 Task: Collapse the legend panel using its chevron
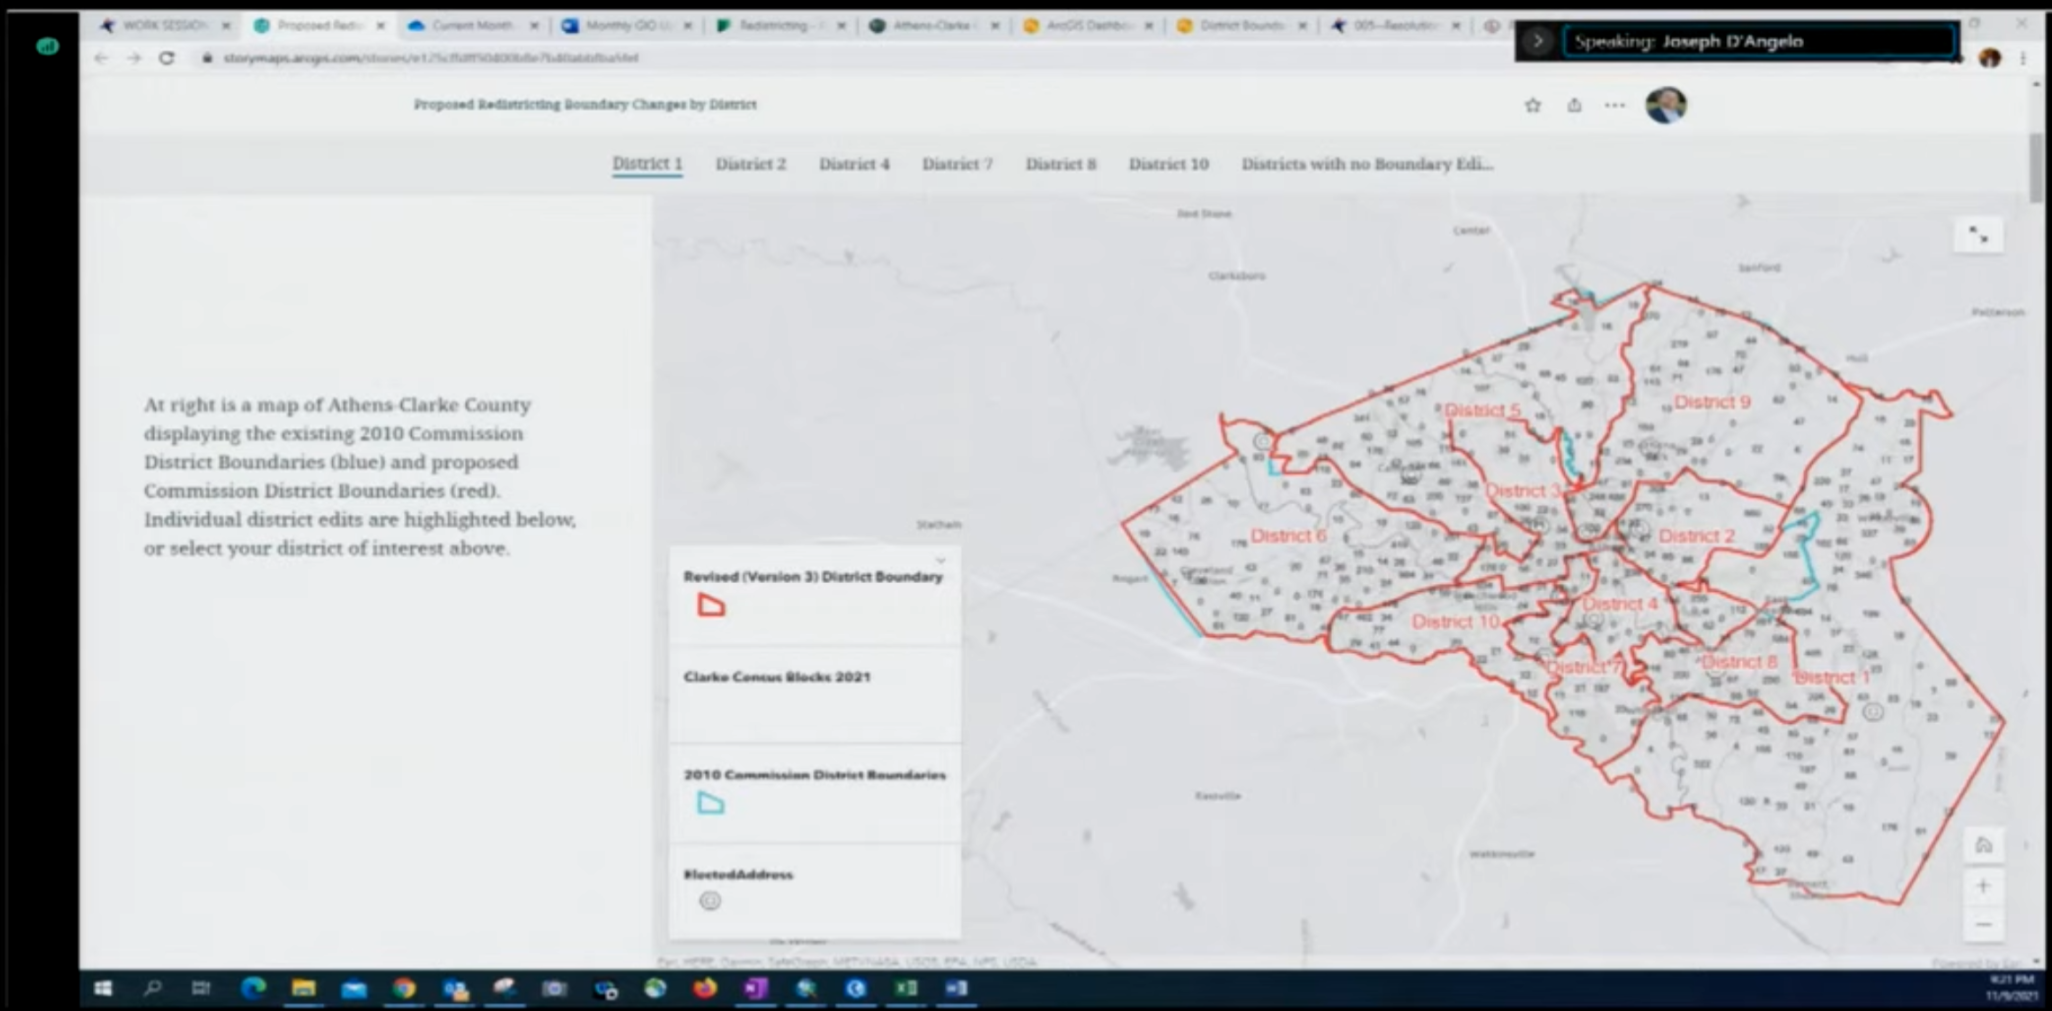coord(941,558)
